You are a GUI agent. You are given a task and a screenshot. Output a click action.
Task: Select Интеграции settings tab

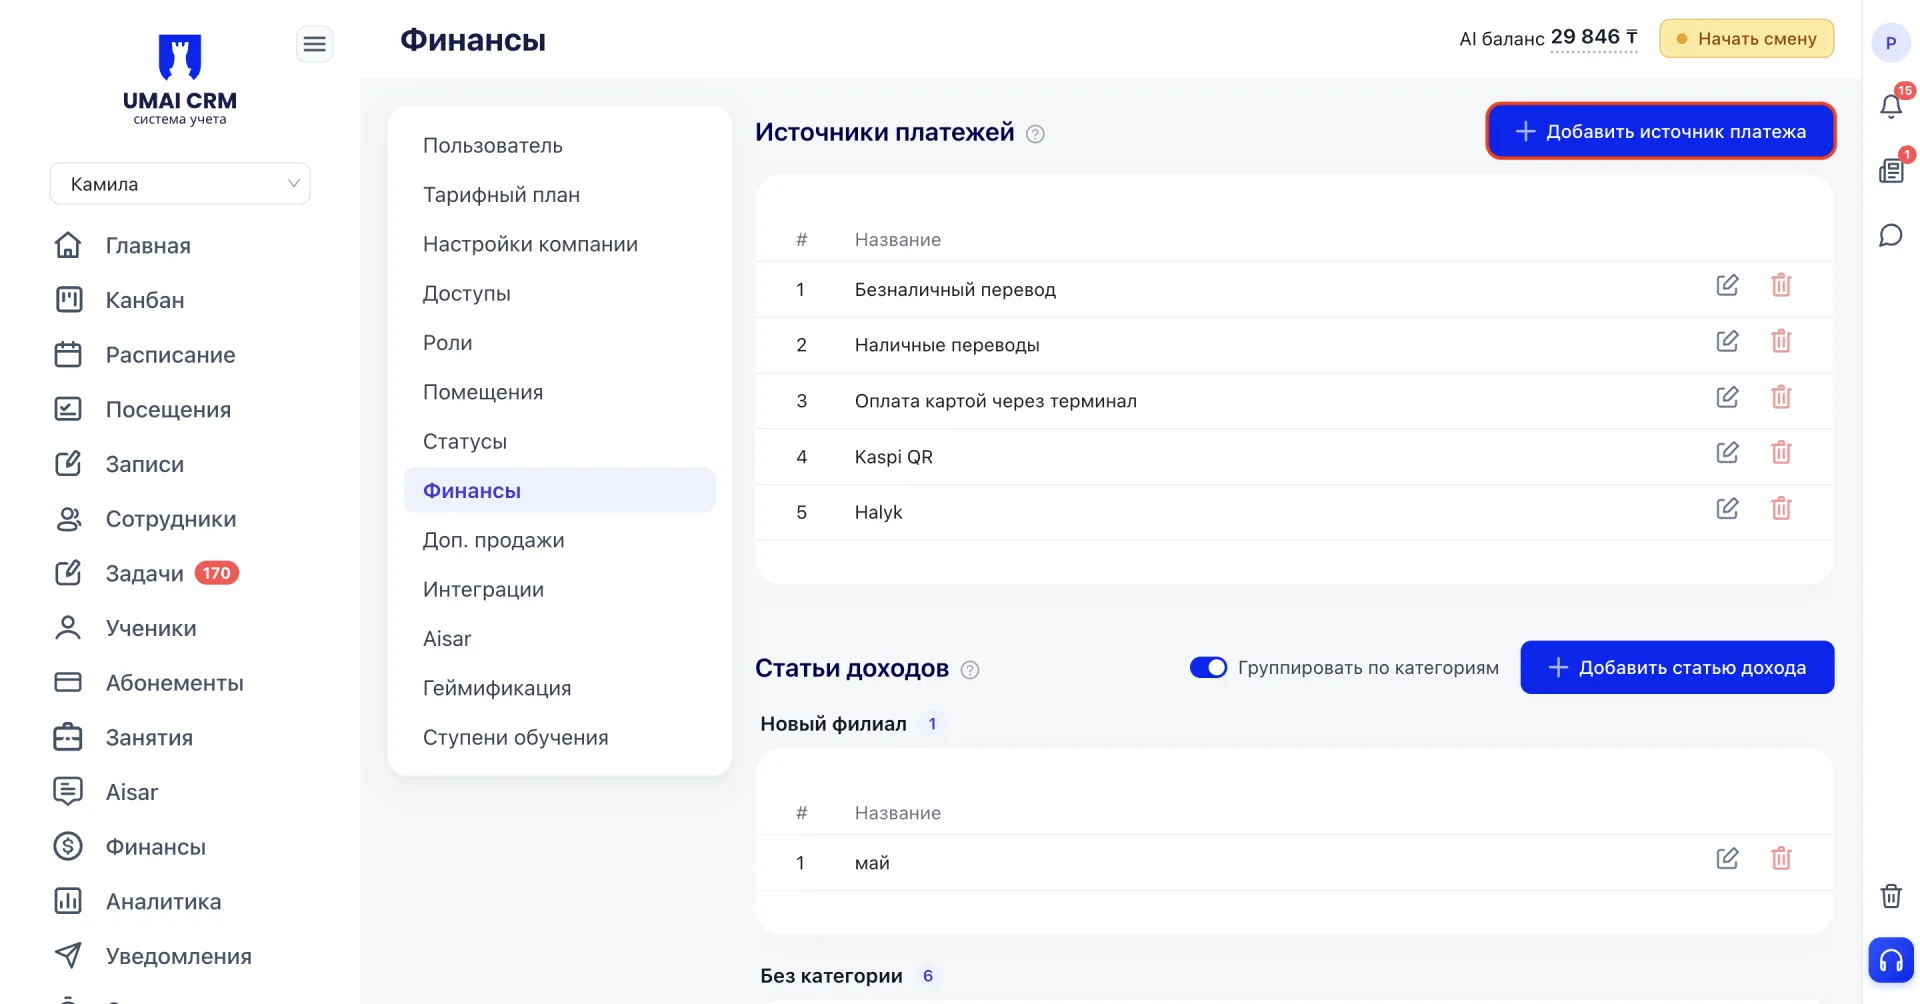[x=560, y=589]
